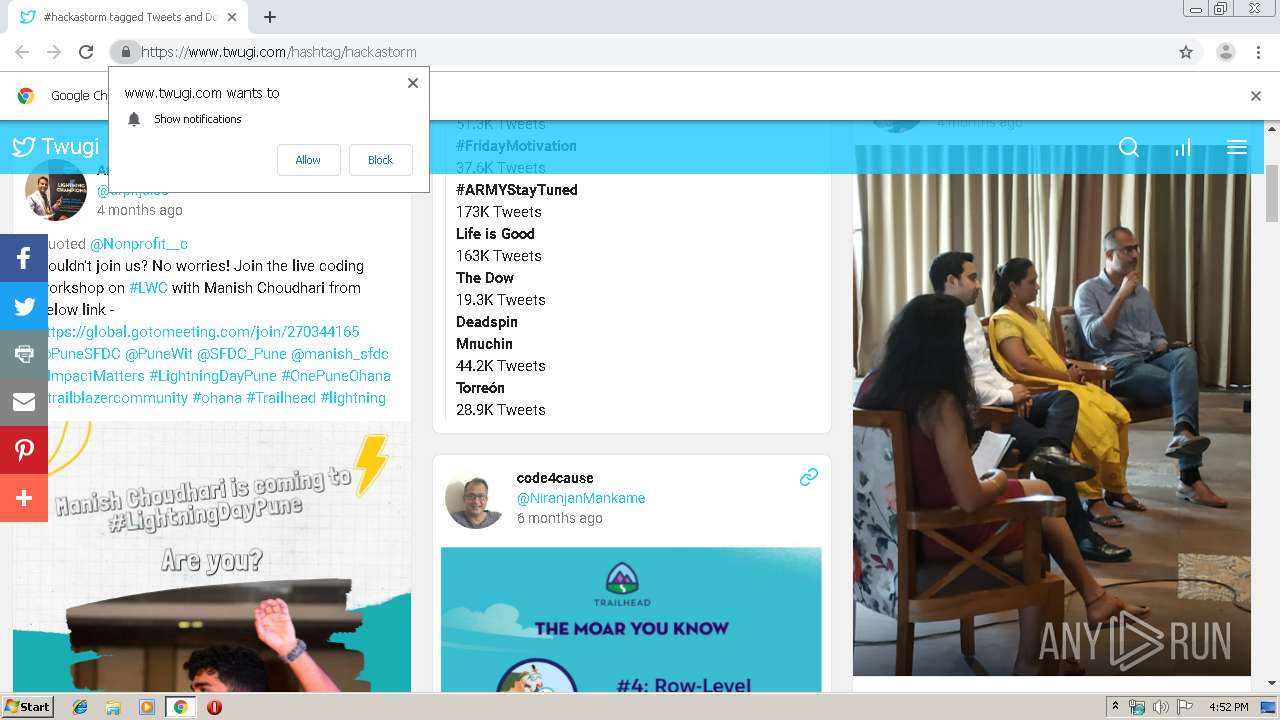The width and height of the screenshot is (1280, 720).
Task: Open the Chrome profile avatar
Action: point(1225,52)
